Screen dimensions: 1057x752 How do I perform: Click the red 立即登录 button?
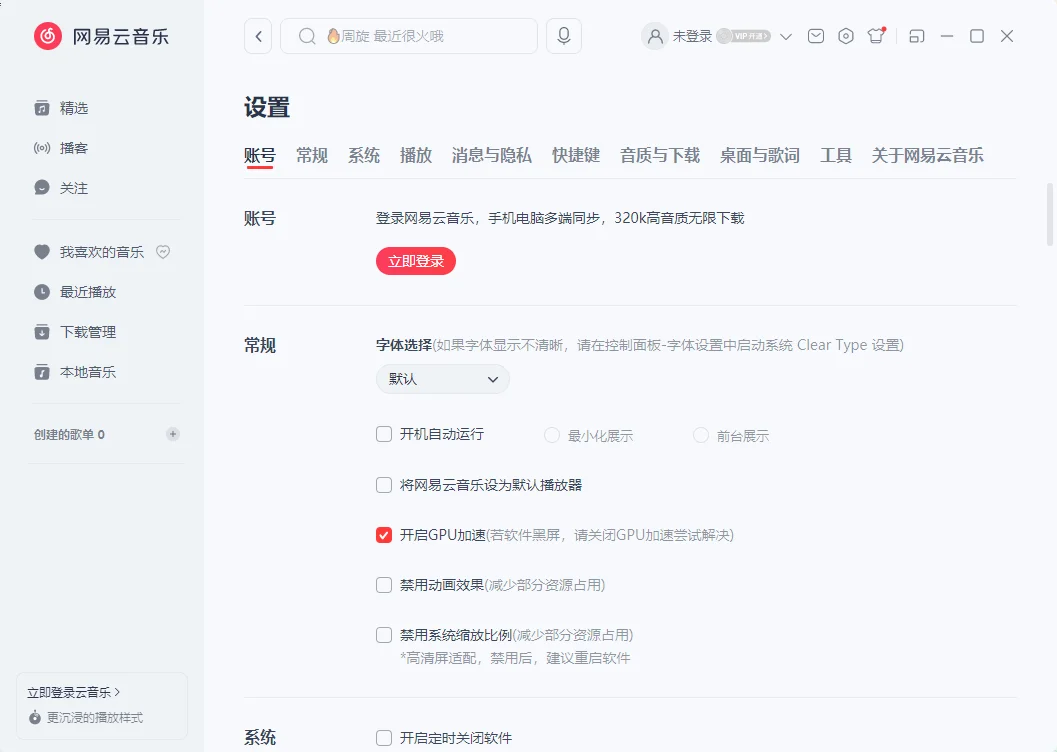[416, 261]
